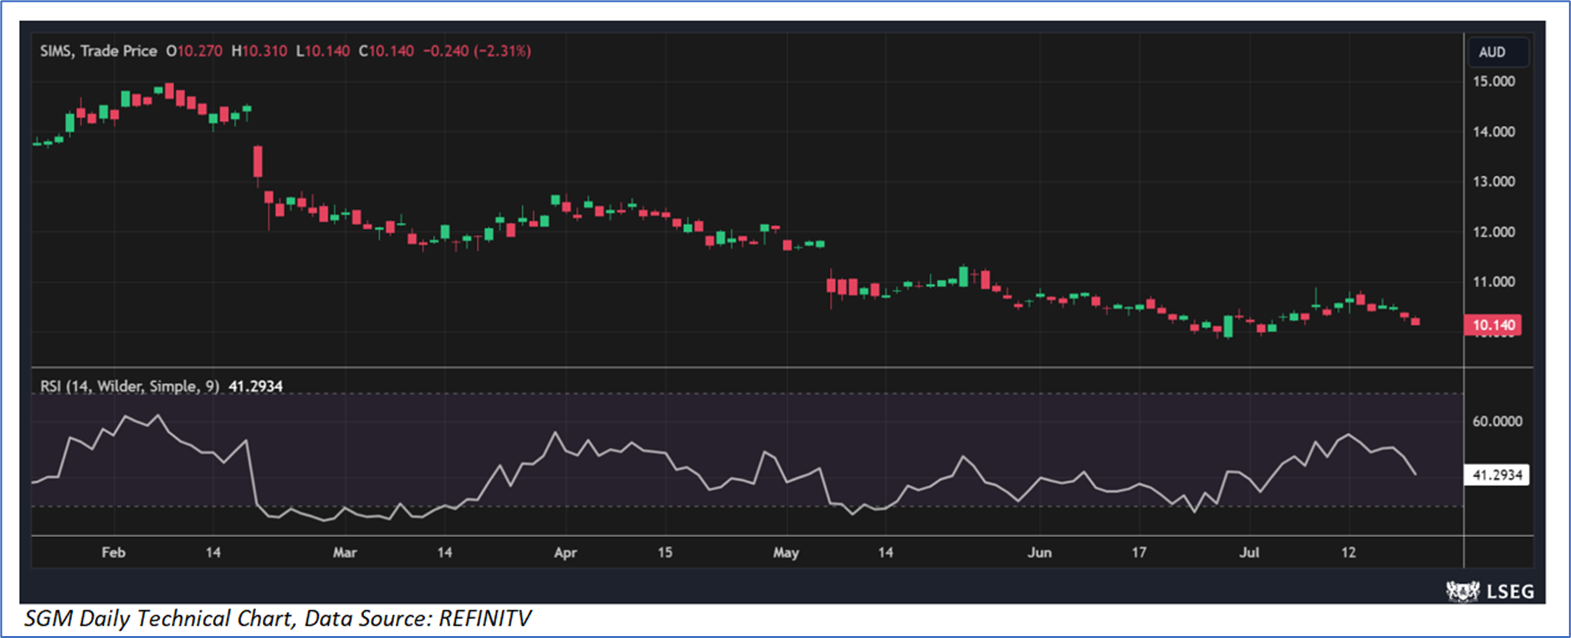Click the 13.000 price axis label
The image size is (1571, 638).
pyautogui.click(x=1493, y=182)
